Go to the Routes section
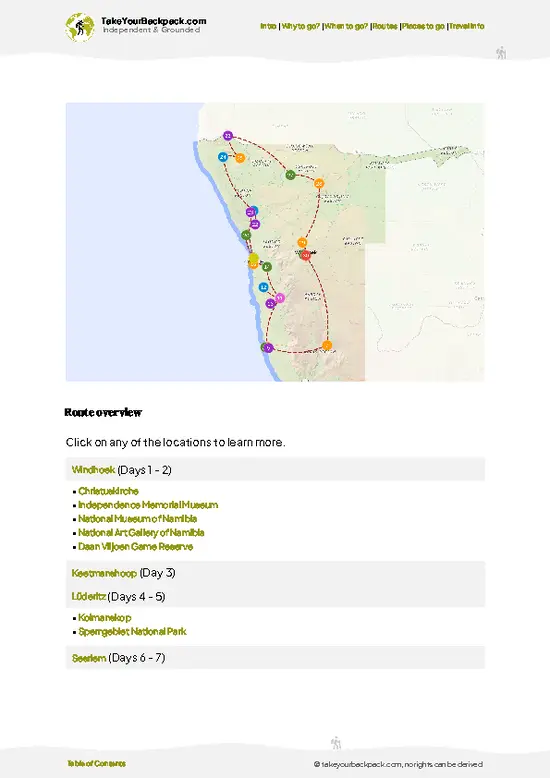 click(385, 26)
